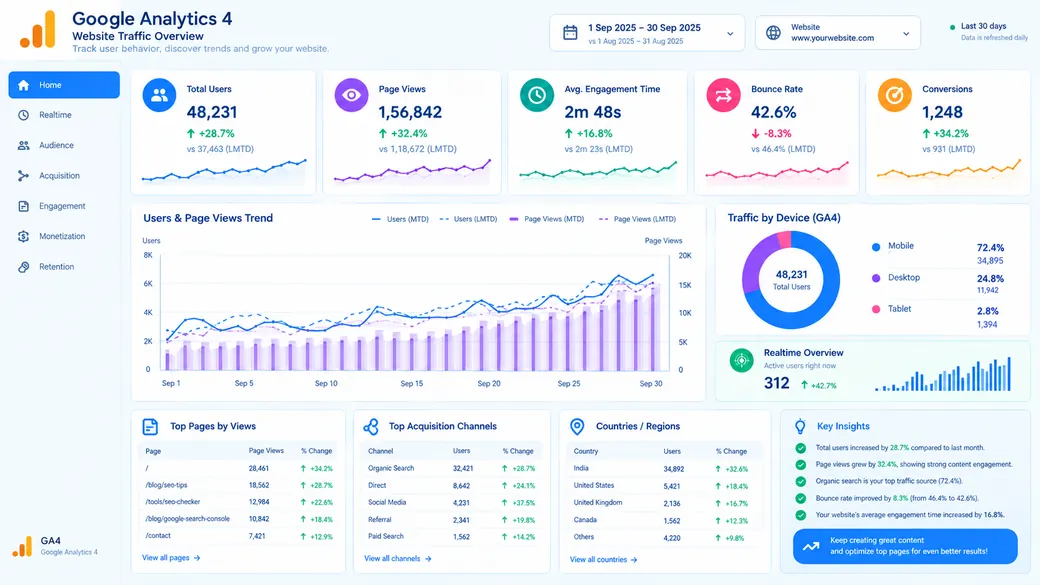Screen dimensions: 1040x585
Task: Click the Bounce Rate 42.6% value
Action: pos(773,112)
